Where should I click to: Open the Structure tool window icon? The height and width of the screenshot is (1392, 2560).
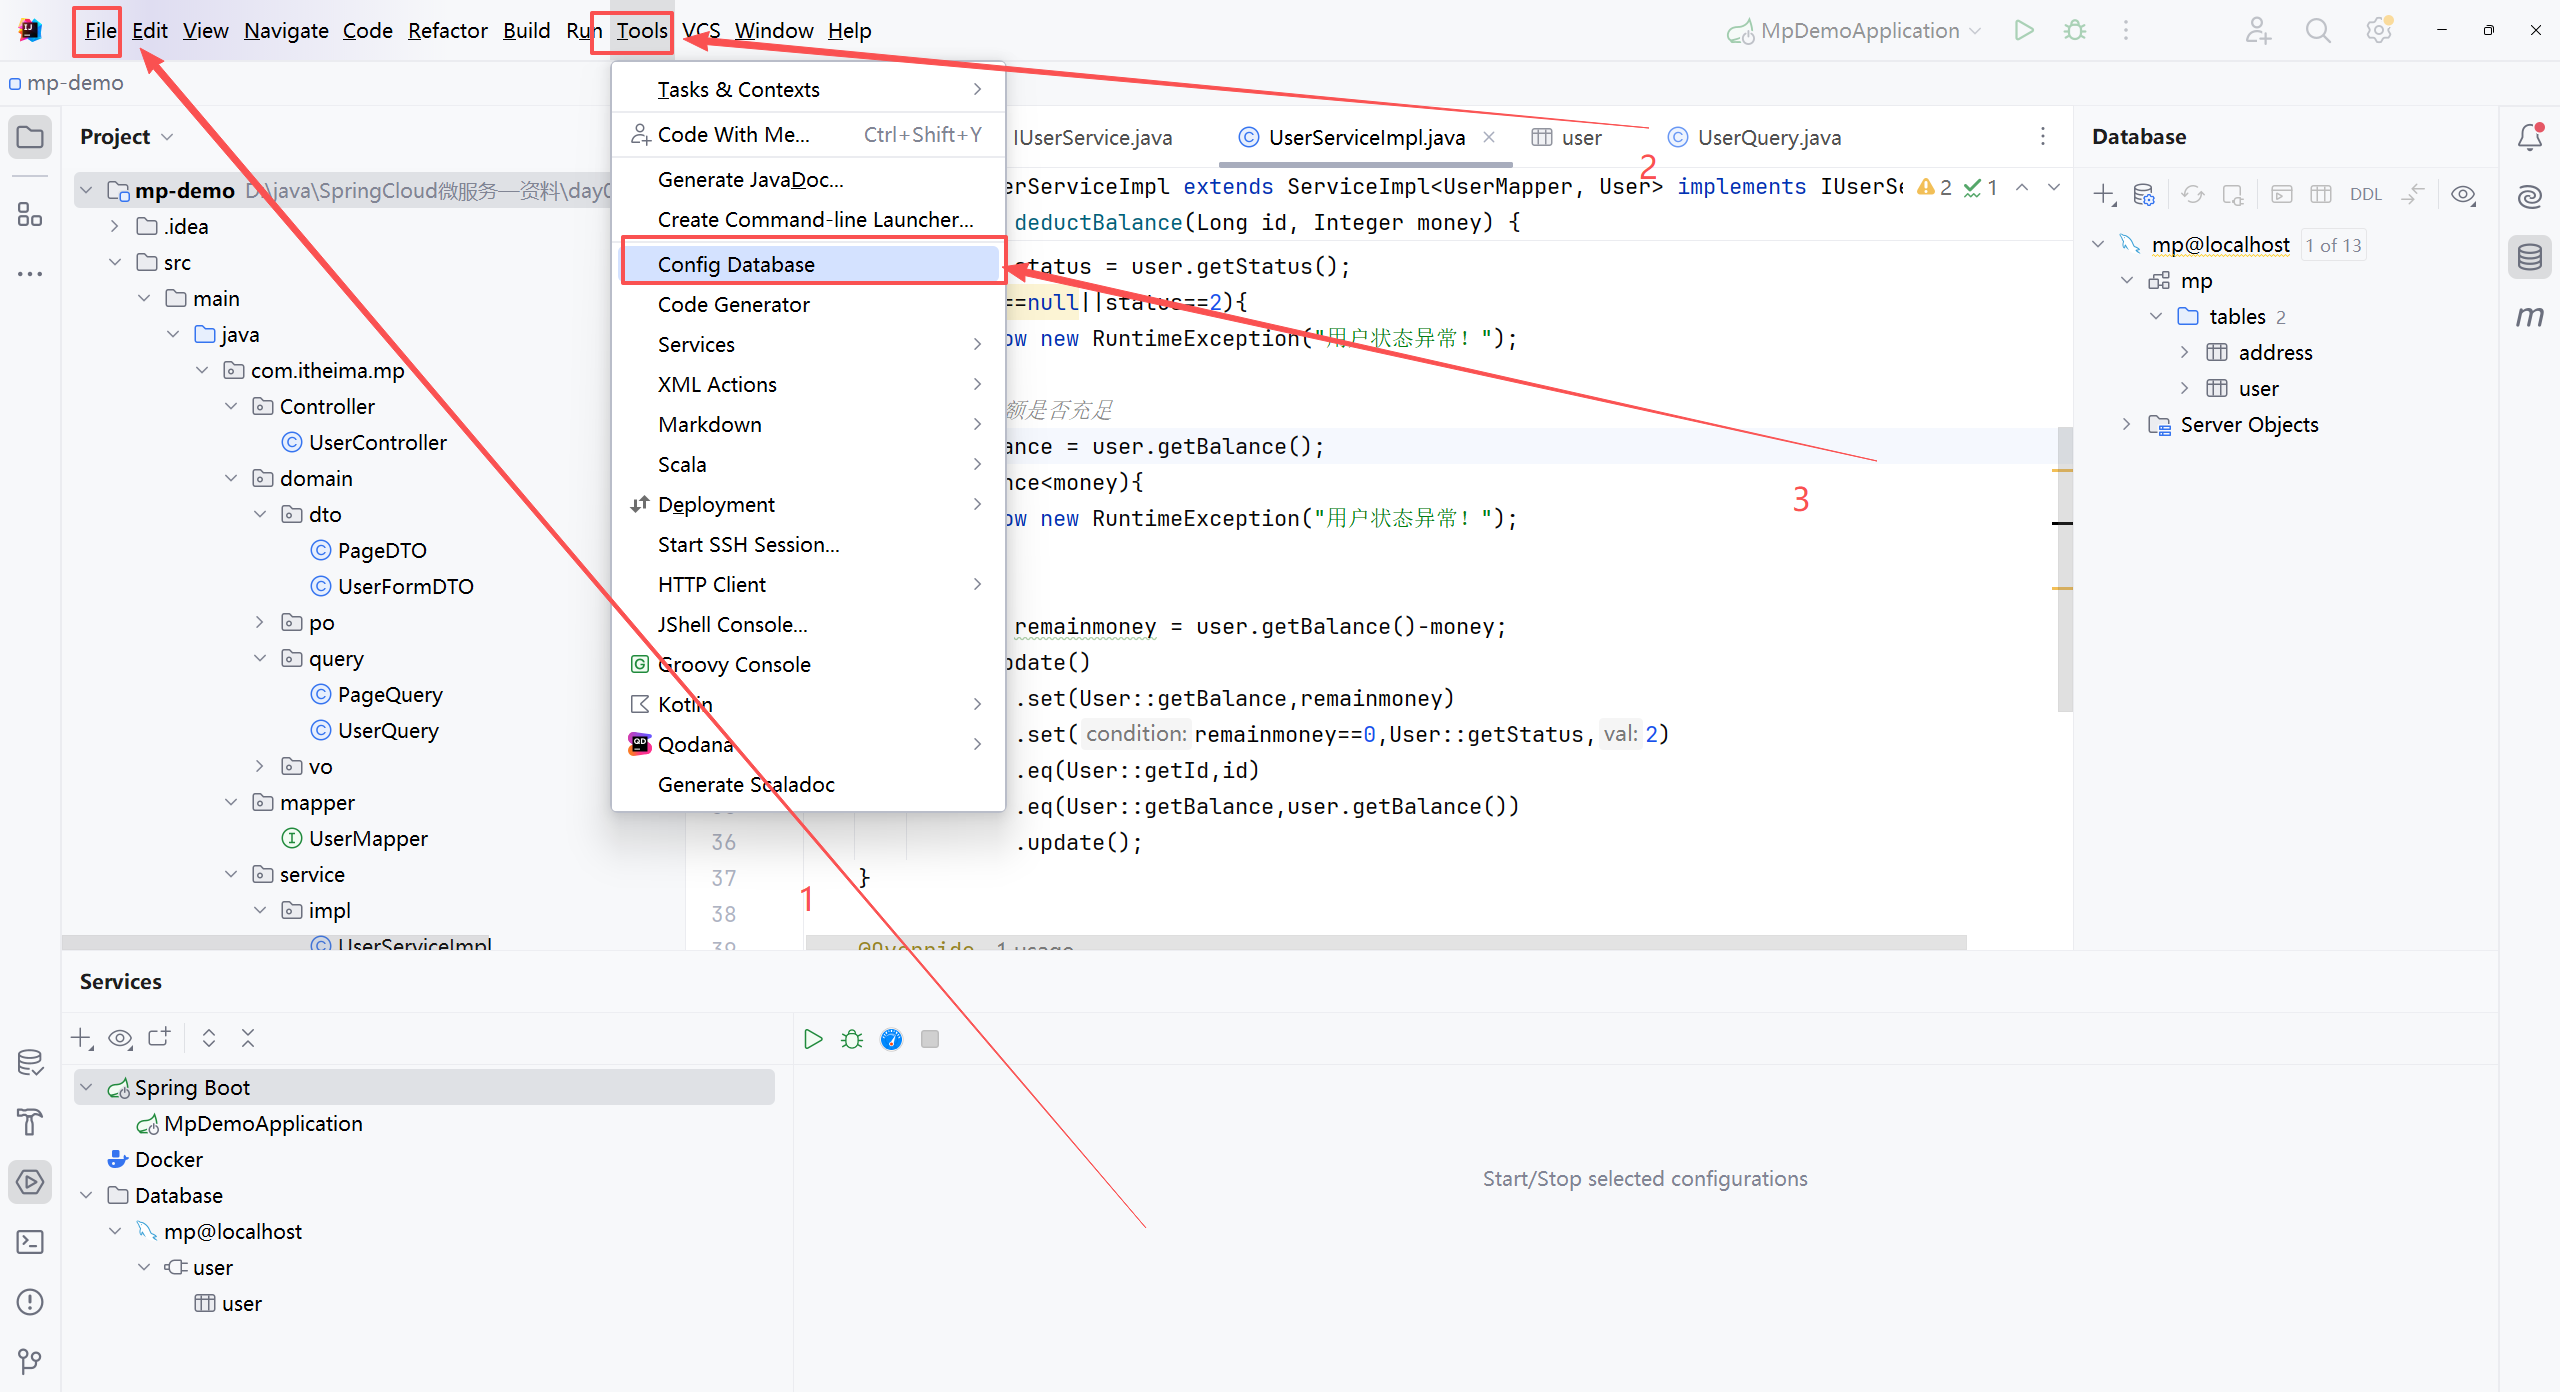(30, 214)
